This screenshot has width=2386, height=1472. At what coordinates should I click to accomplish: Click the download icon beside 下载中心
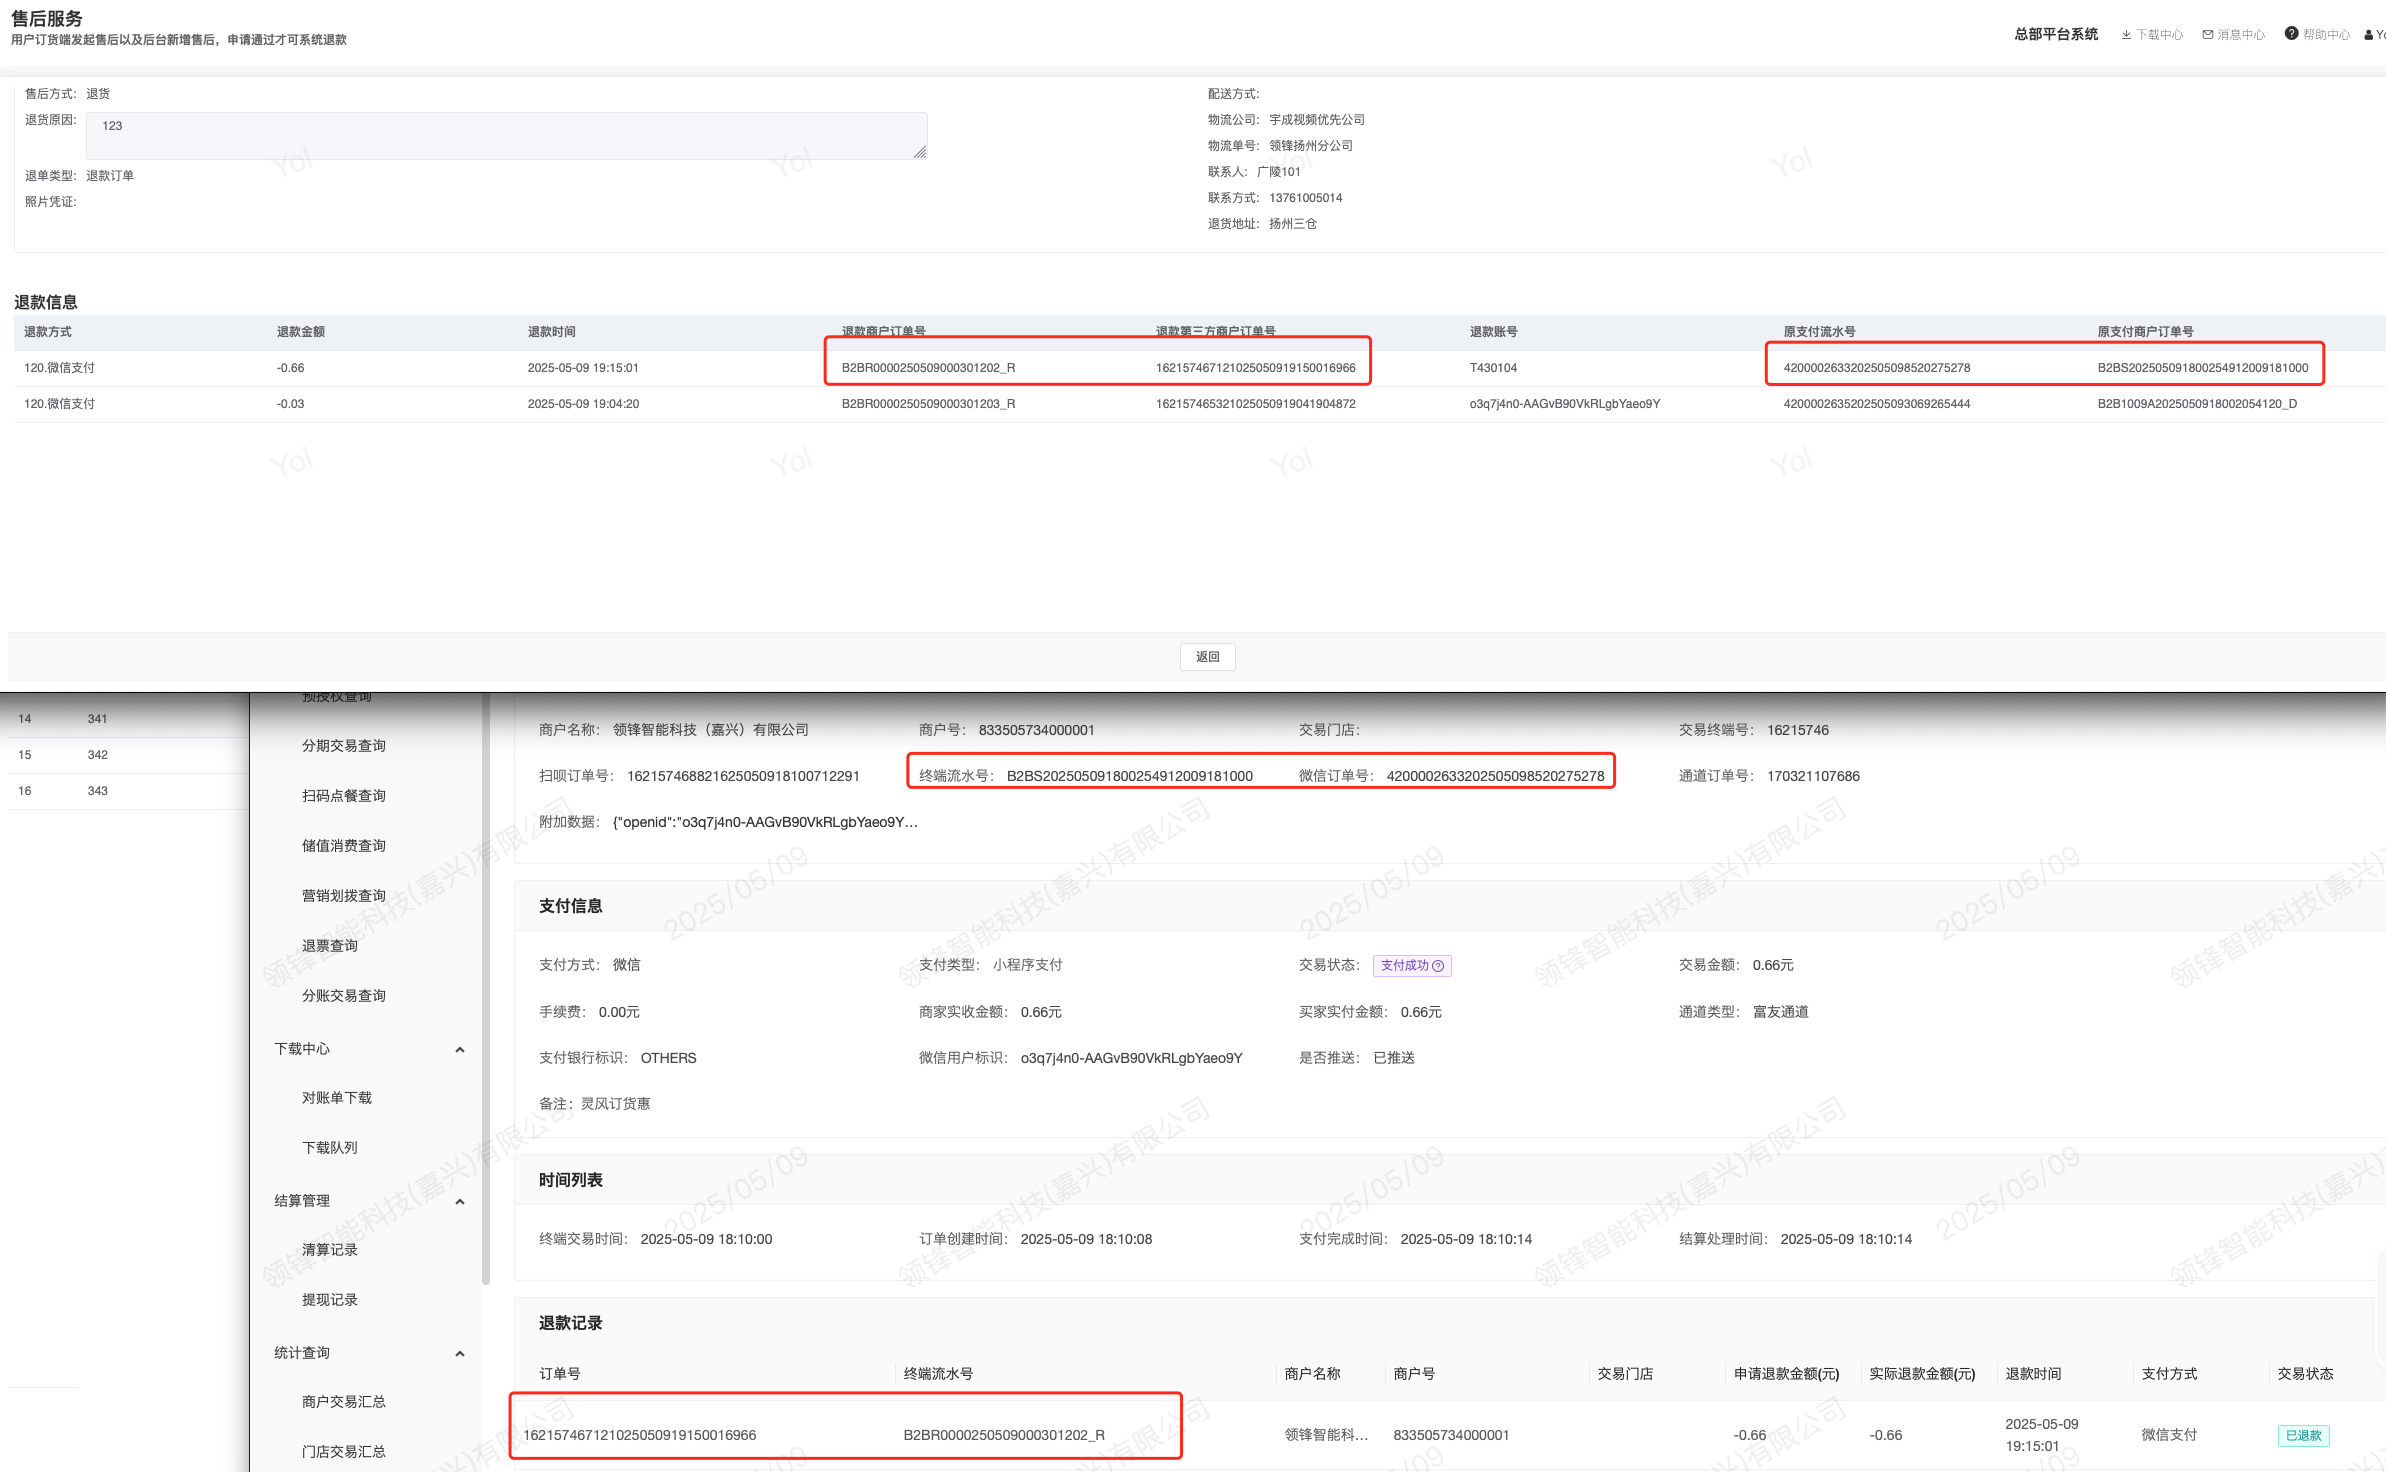pos(2126,35)
